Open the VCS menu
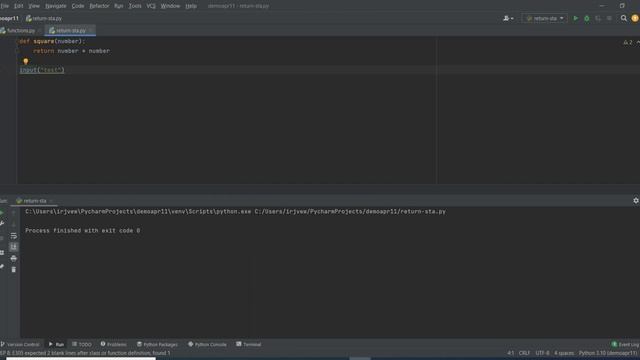640x360 pixels. (x=151, y=6)
